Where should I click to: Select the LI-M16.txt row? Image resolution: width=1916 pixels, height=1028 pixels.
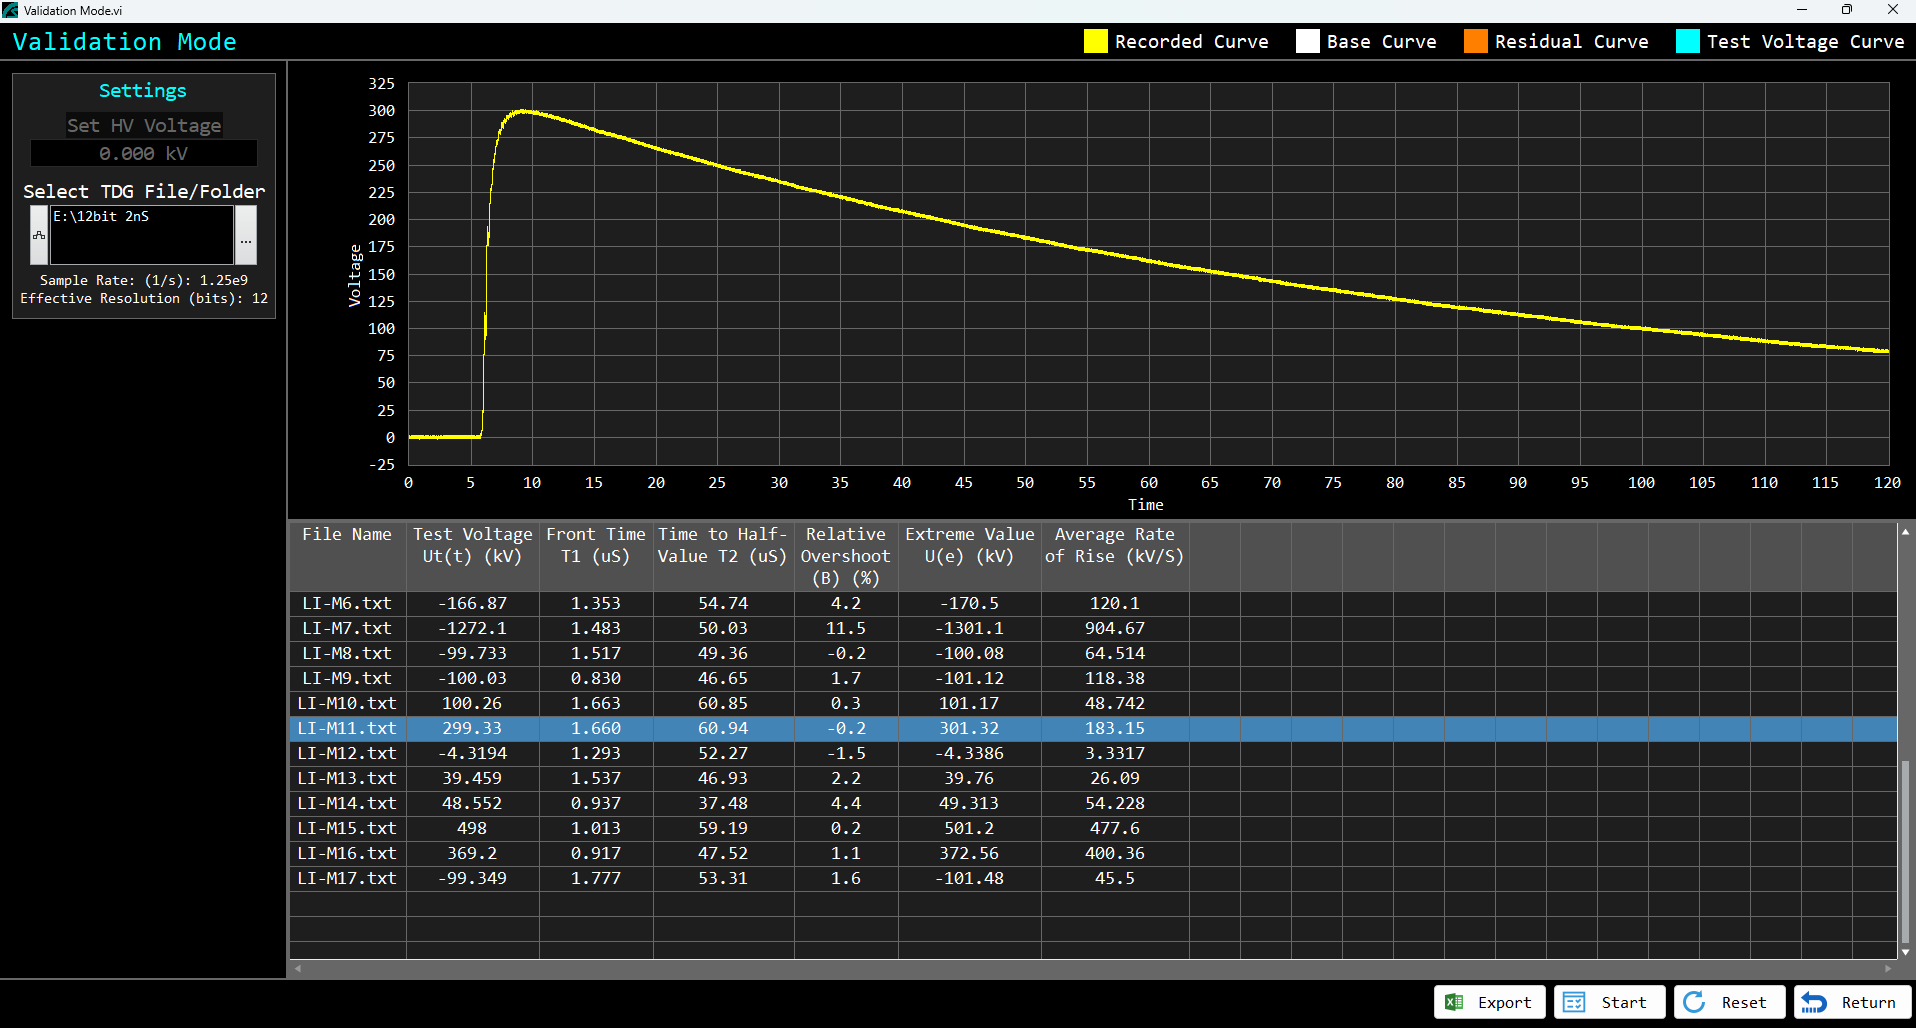tap(1093, 853)
